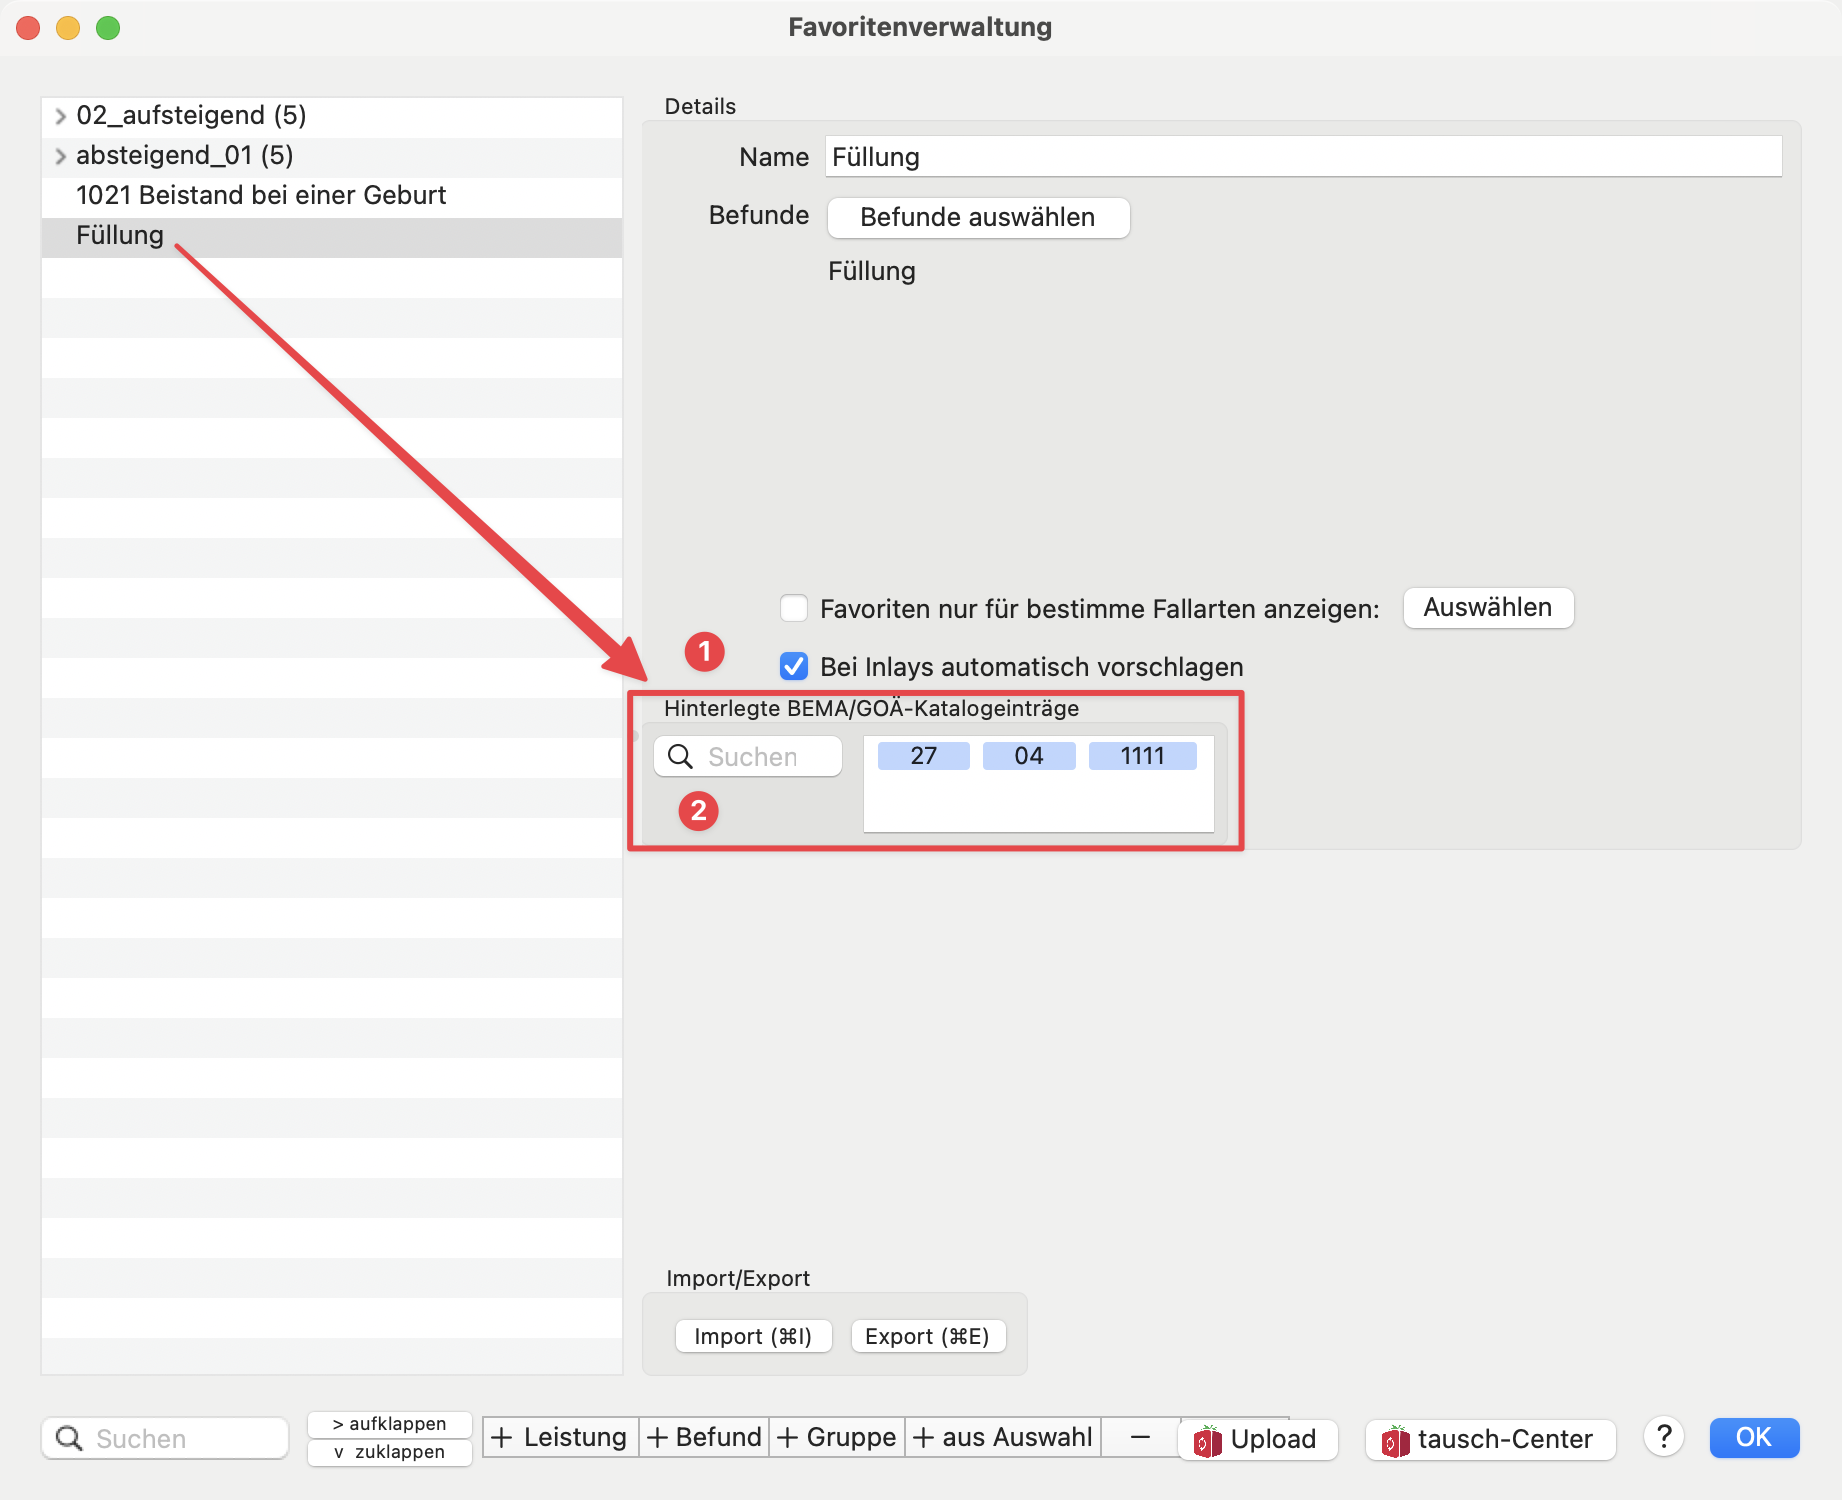Close the Favoritenverwaltung window
The image size is (1842, 1500).
[x=28, y=28]
